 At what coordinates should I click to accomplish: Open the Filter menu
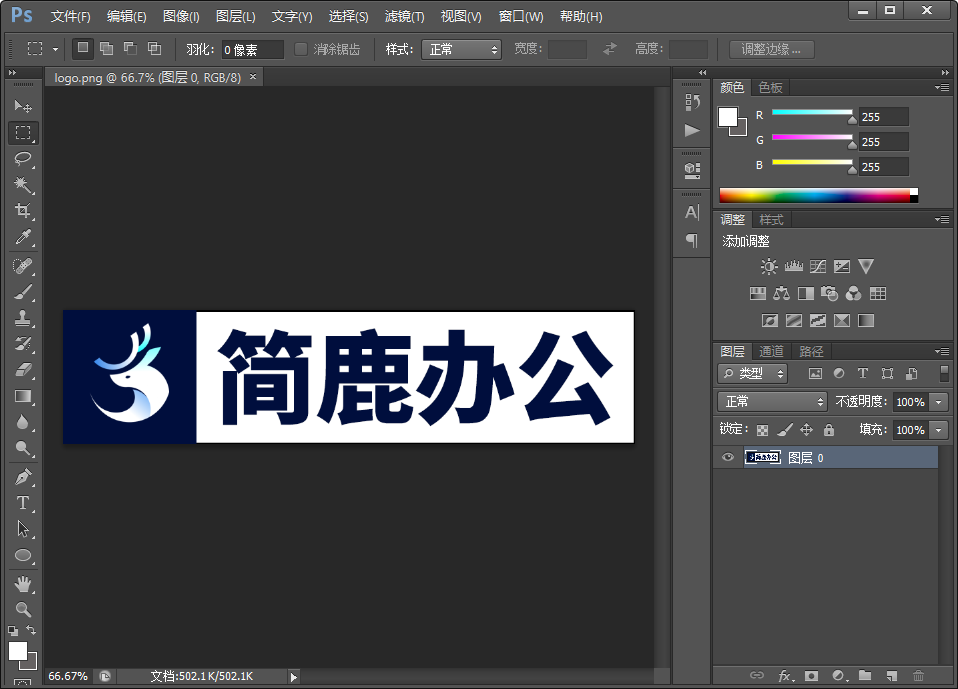[x=404, y=16]
